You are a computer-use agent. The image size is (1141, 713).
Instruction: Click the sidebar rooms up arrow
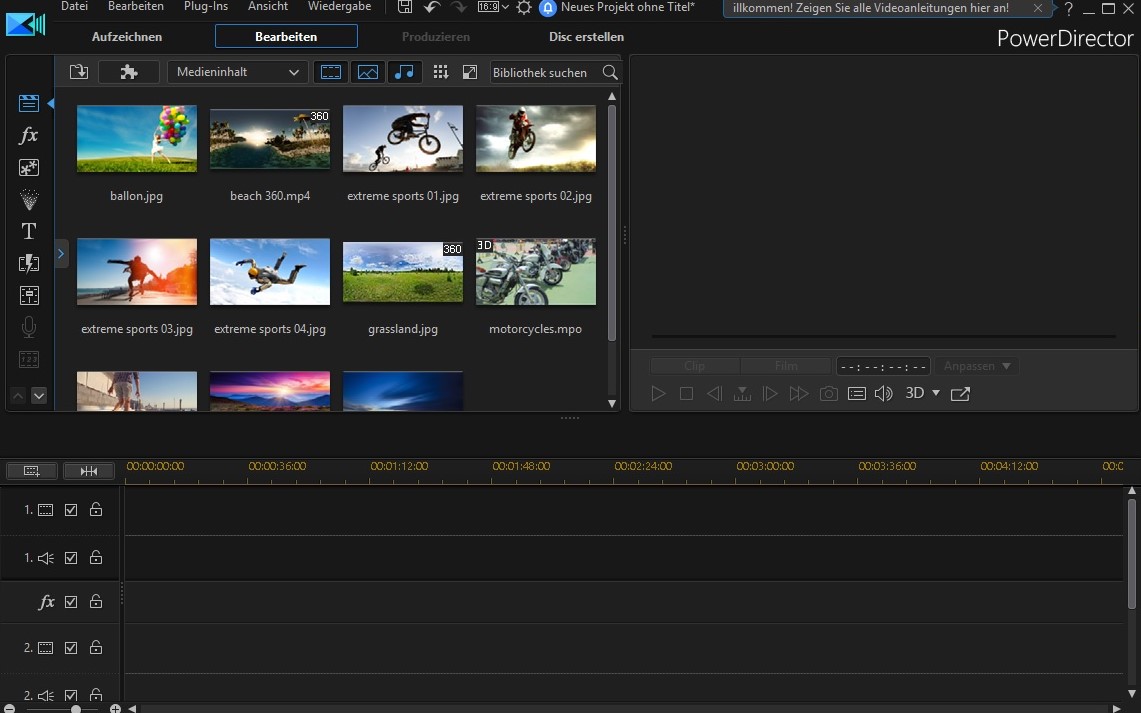click(x=18, y=396)
